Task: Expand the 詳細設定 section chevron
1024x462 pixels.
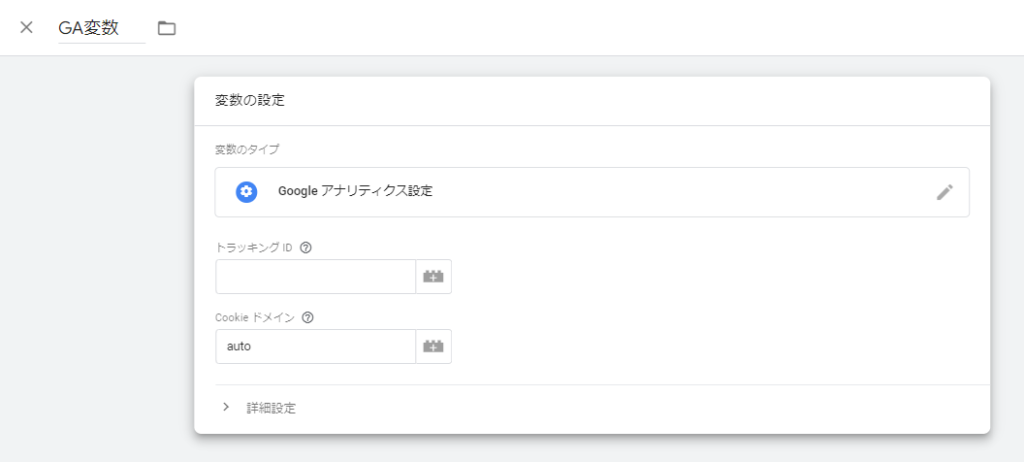Action: pos(226,407)
